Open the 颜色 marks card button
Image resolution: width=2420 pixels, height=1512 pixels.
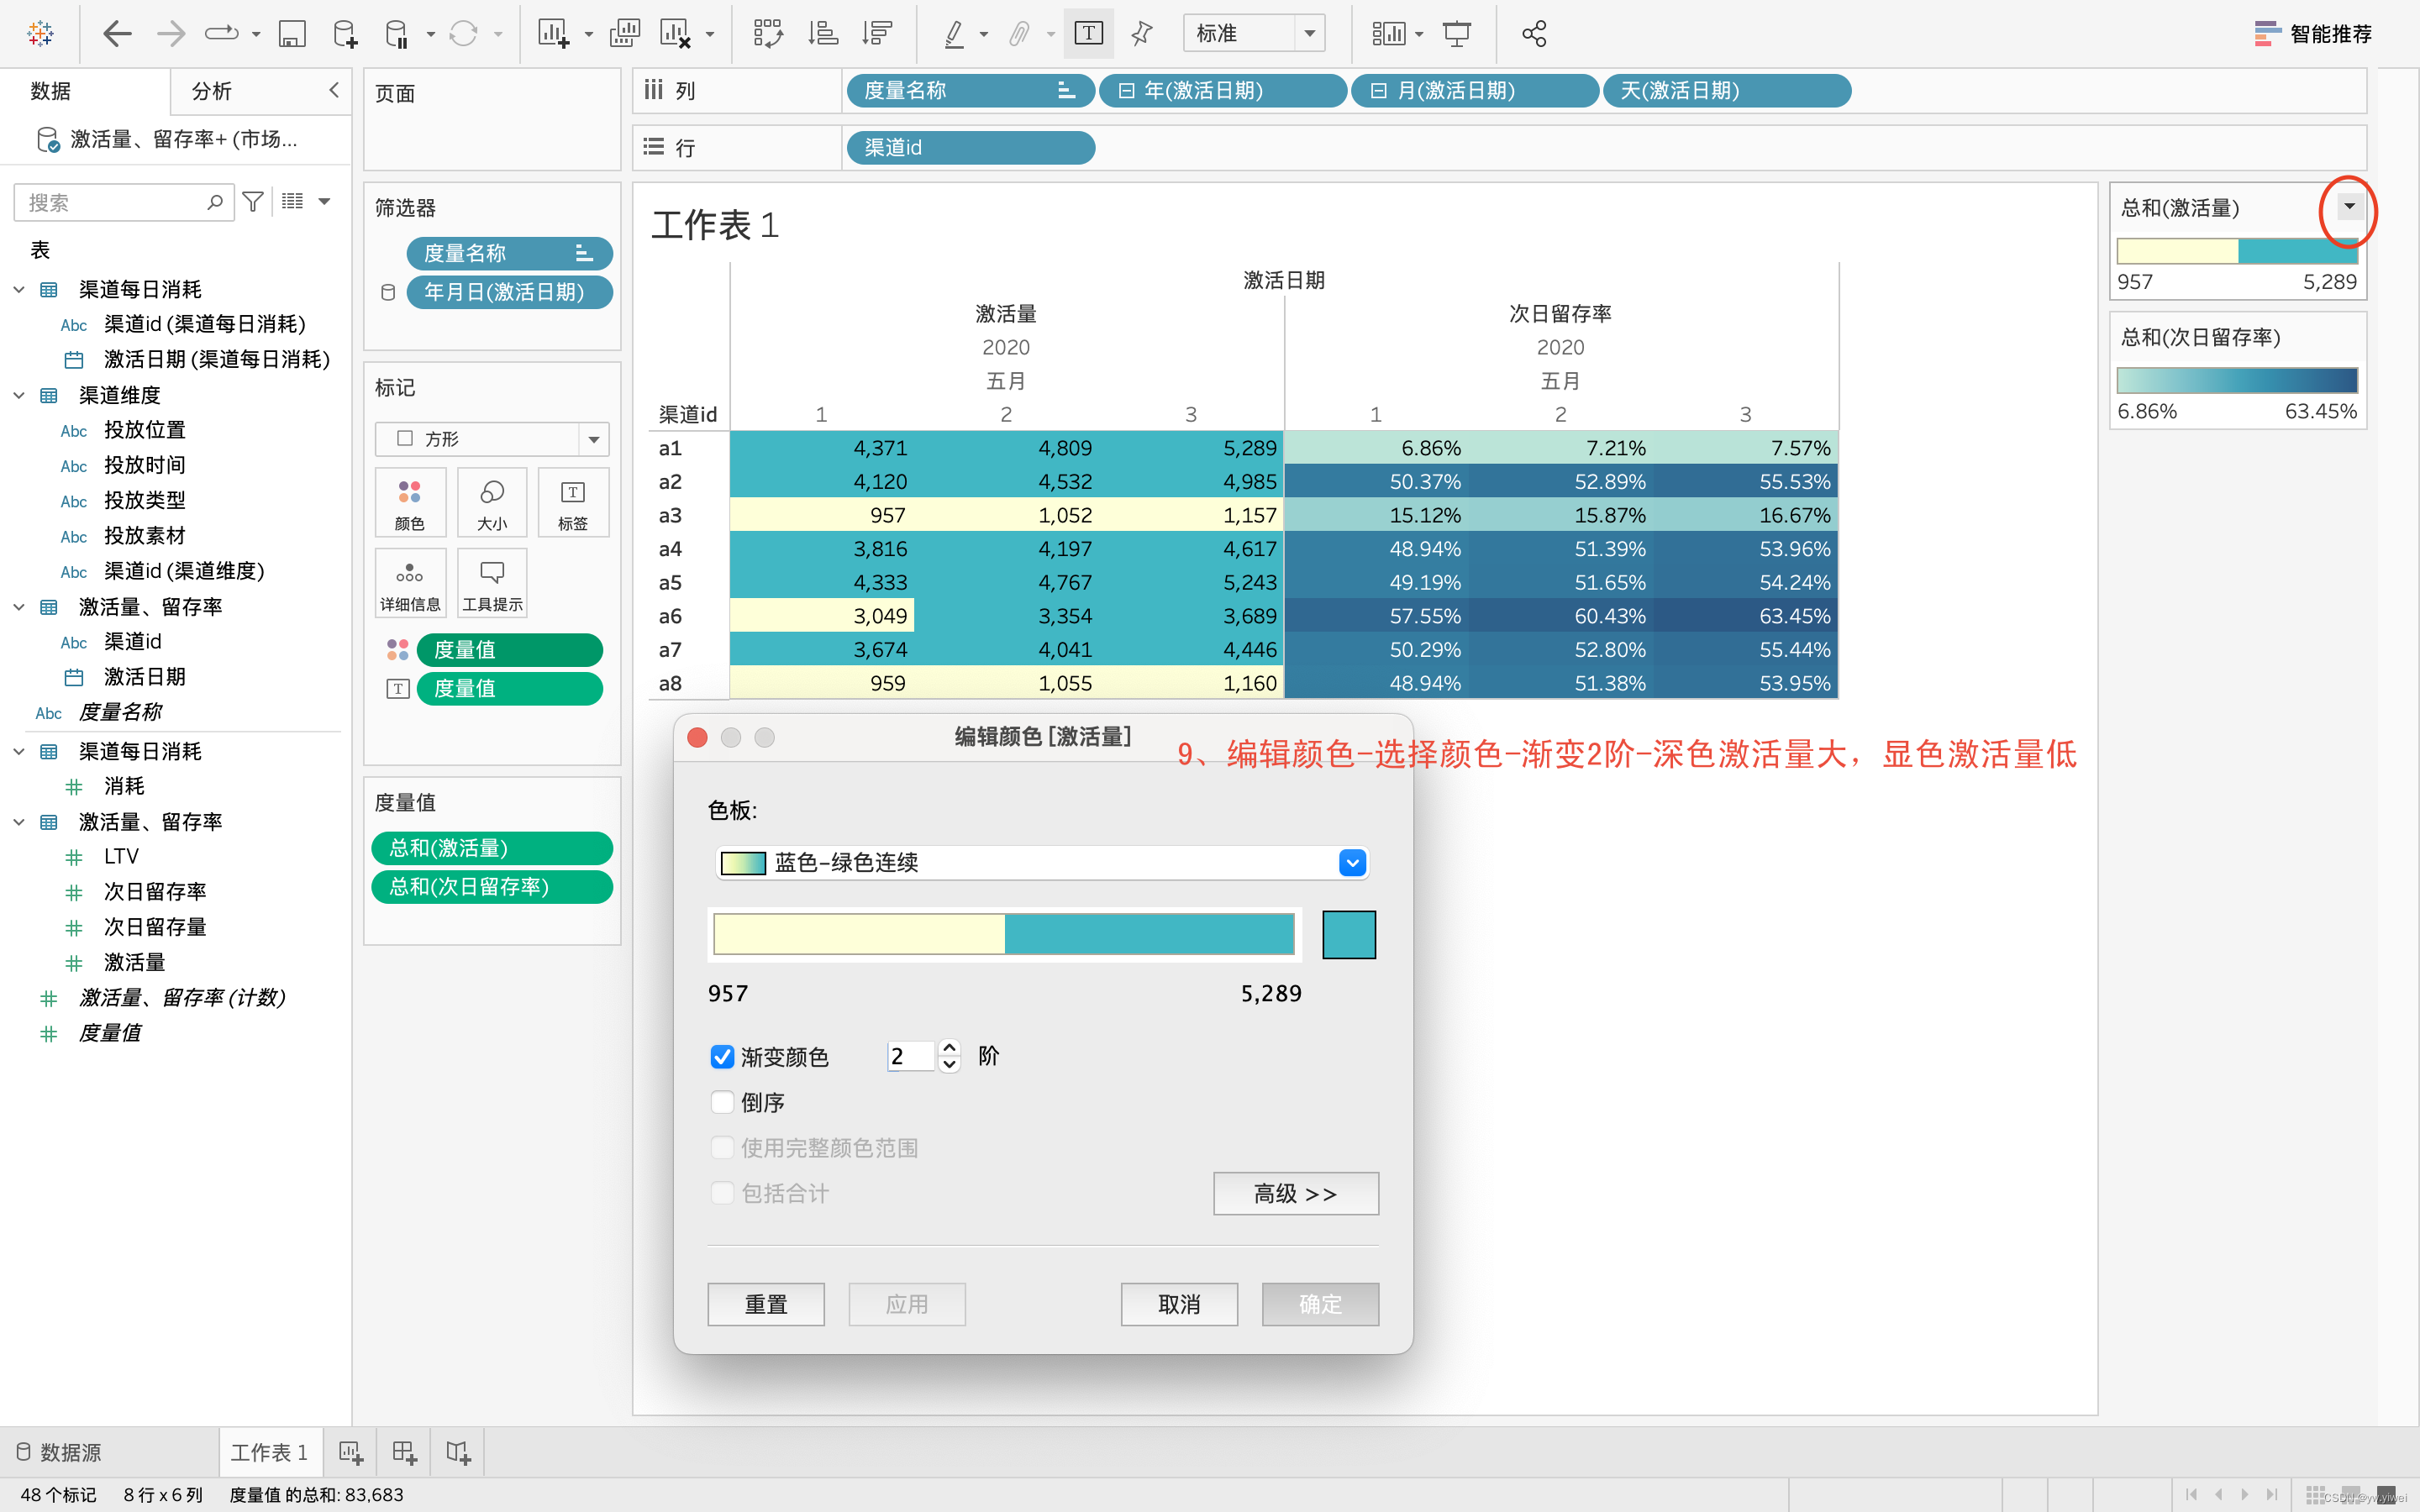pos(410,503)
